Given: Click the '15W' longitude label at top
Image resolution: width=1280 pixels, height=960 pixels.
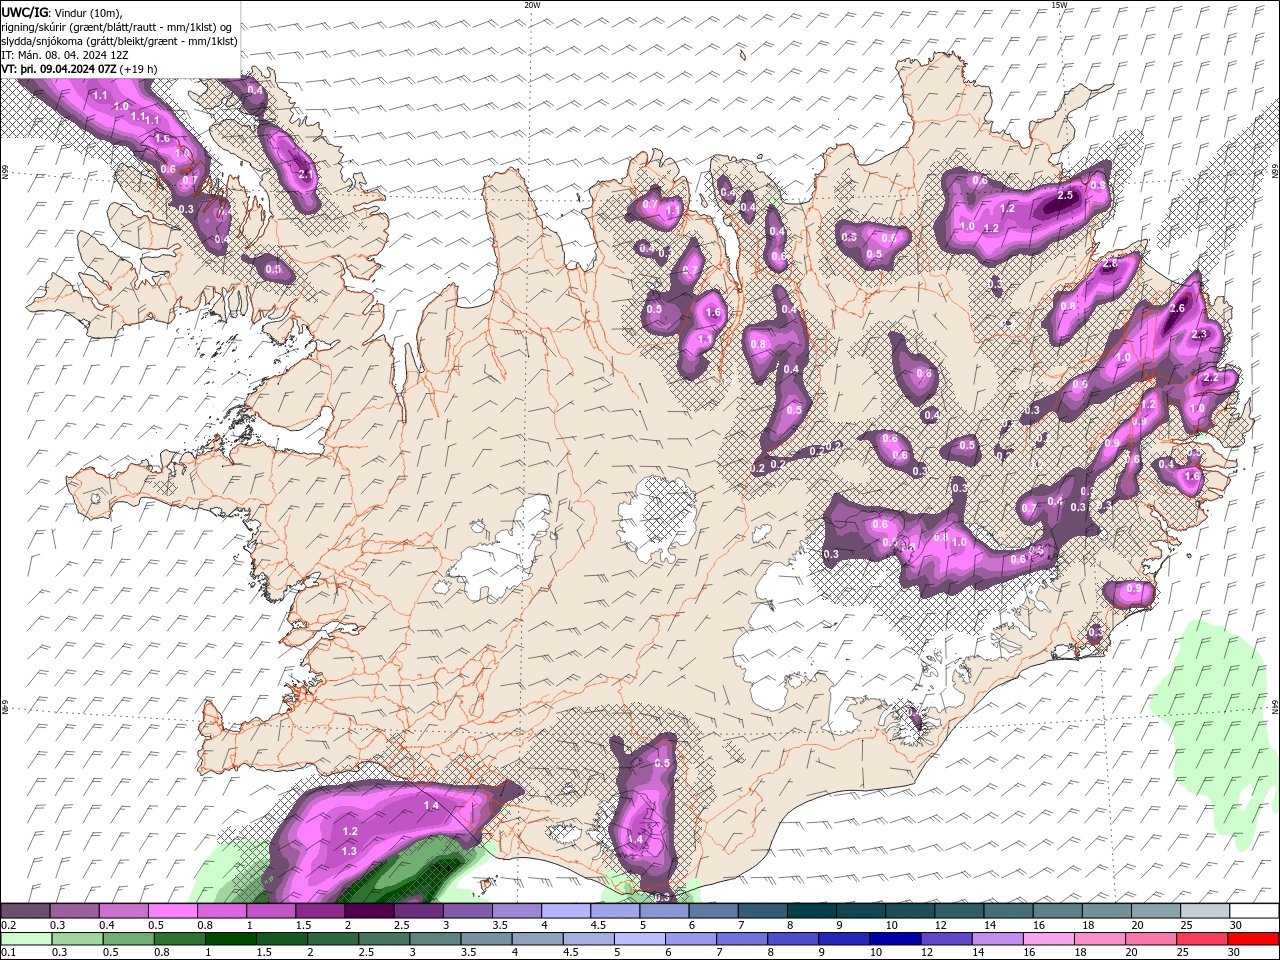Looking at the screenshot, I should point(1059,5).
